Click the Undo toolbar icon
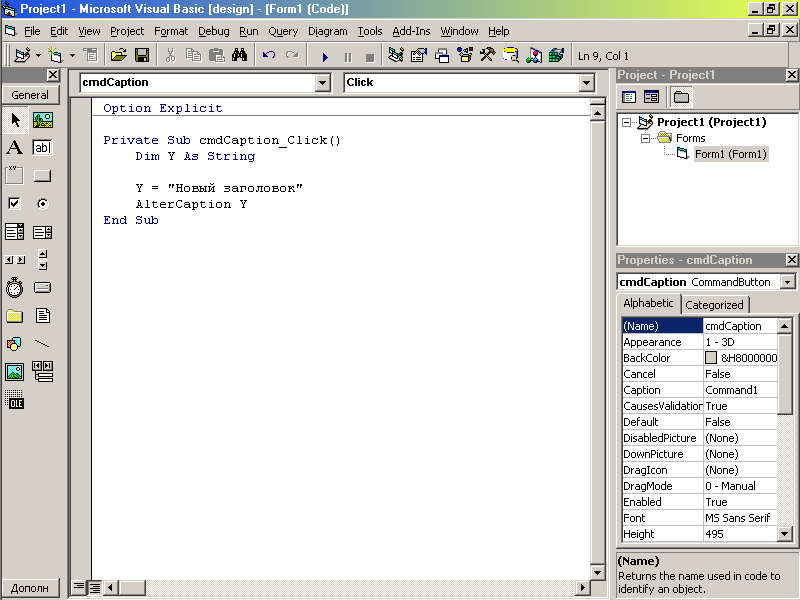Screen dimensions: 800x600 pos(269,55)
